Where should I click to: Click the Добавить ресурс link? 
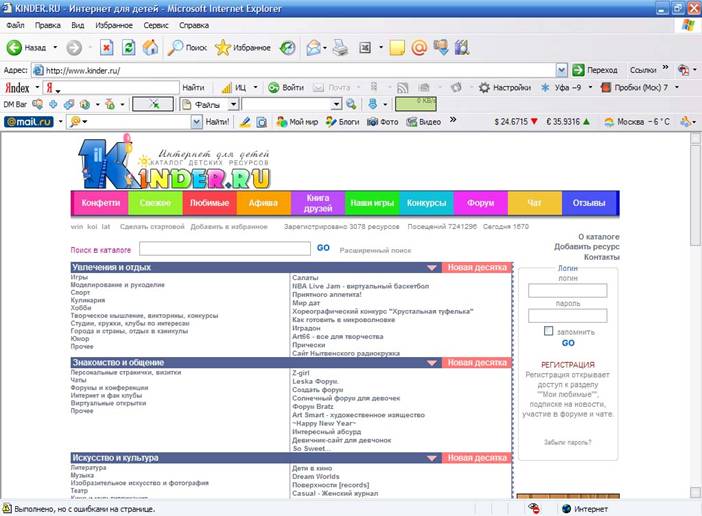586,247
